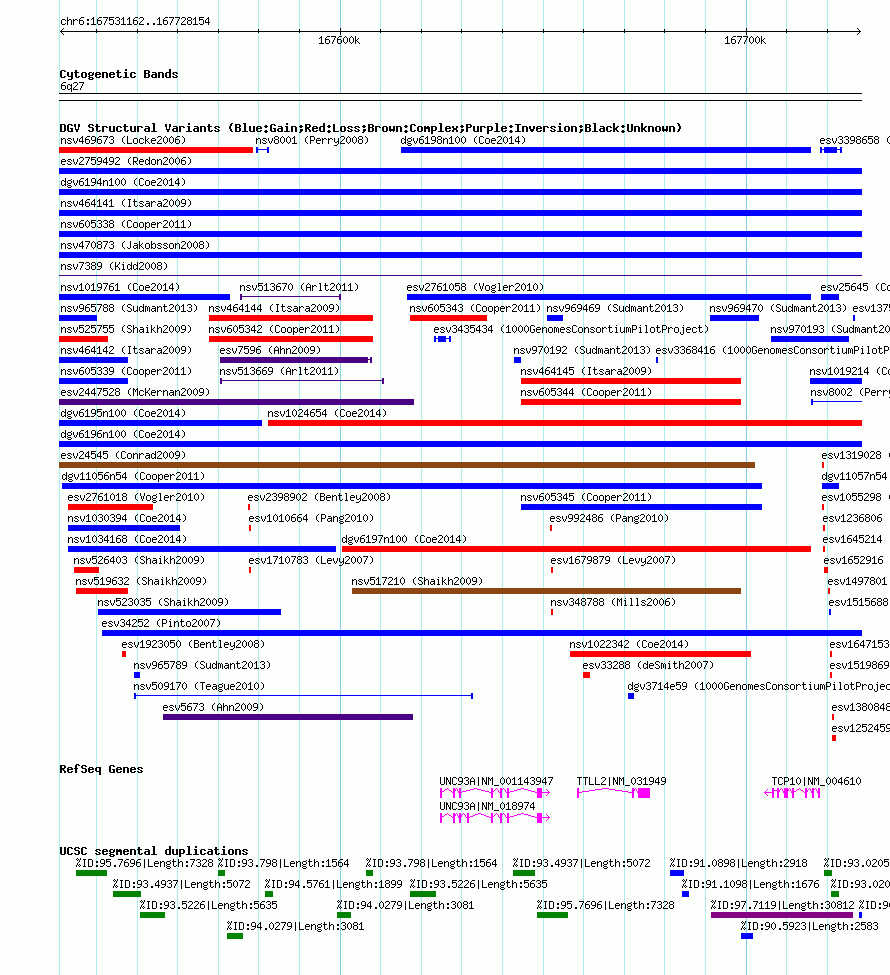Click esv1710783 (Levy2007) label
The width and height of the screenshot is (890, 975).
pyautogui.click(x=311, y=560)
